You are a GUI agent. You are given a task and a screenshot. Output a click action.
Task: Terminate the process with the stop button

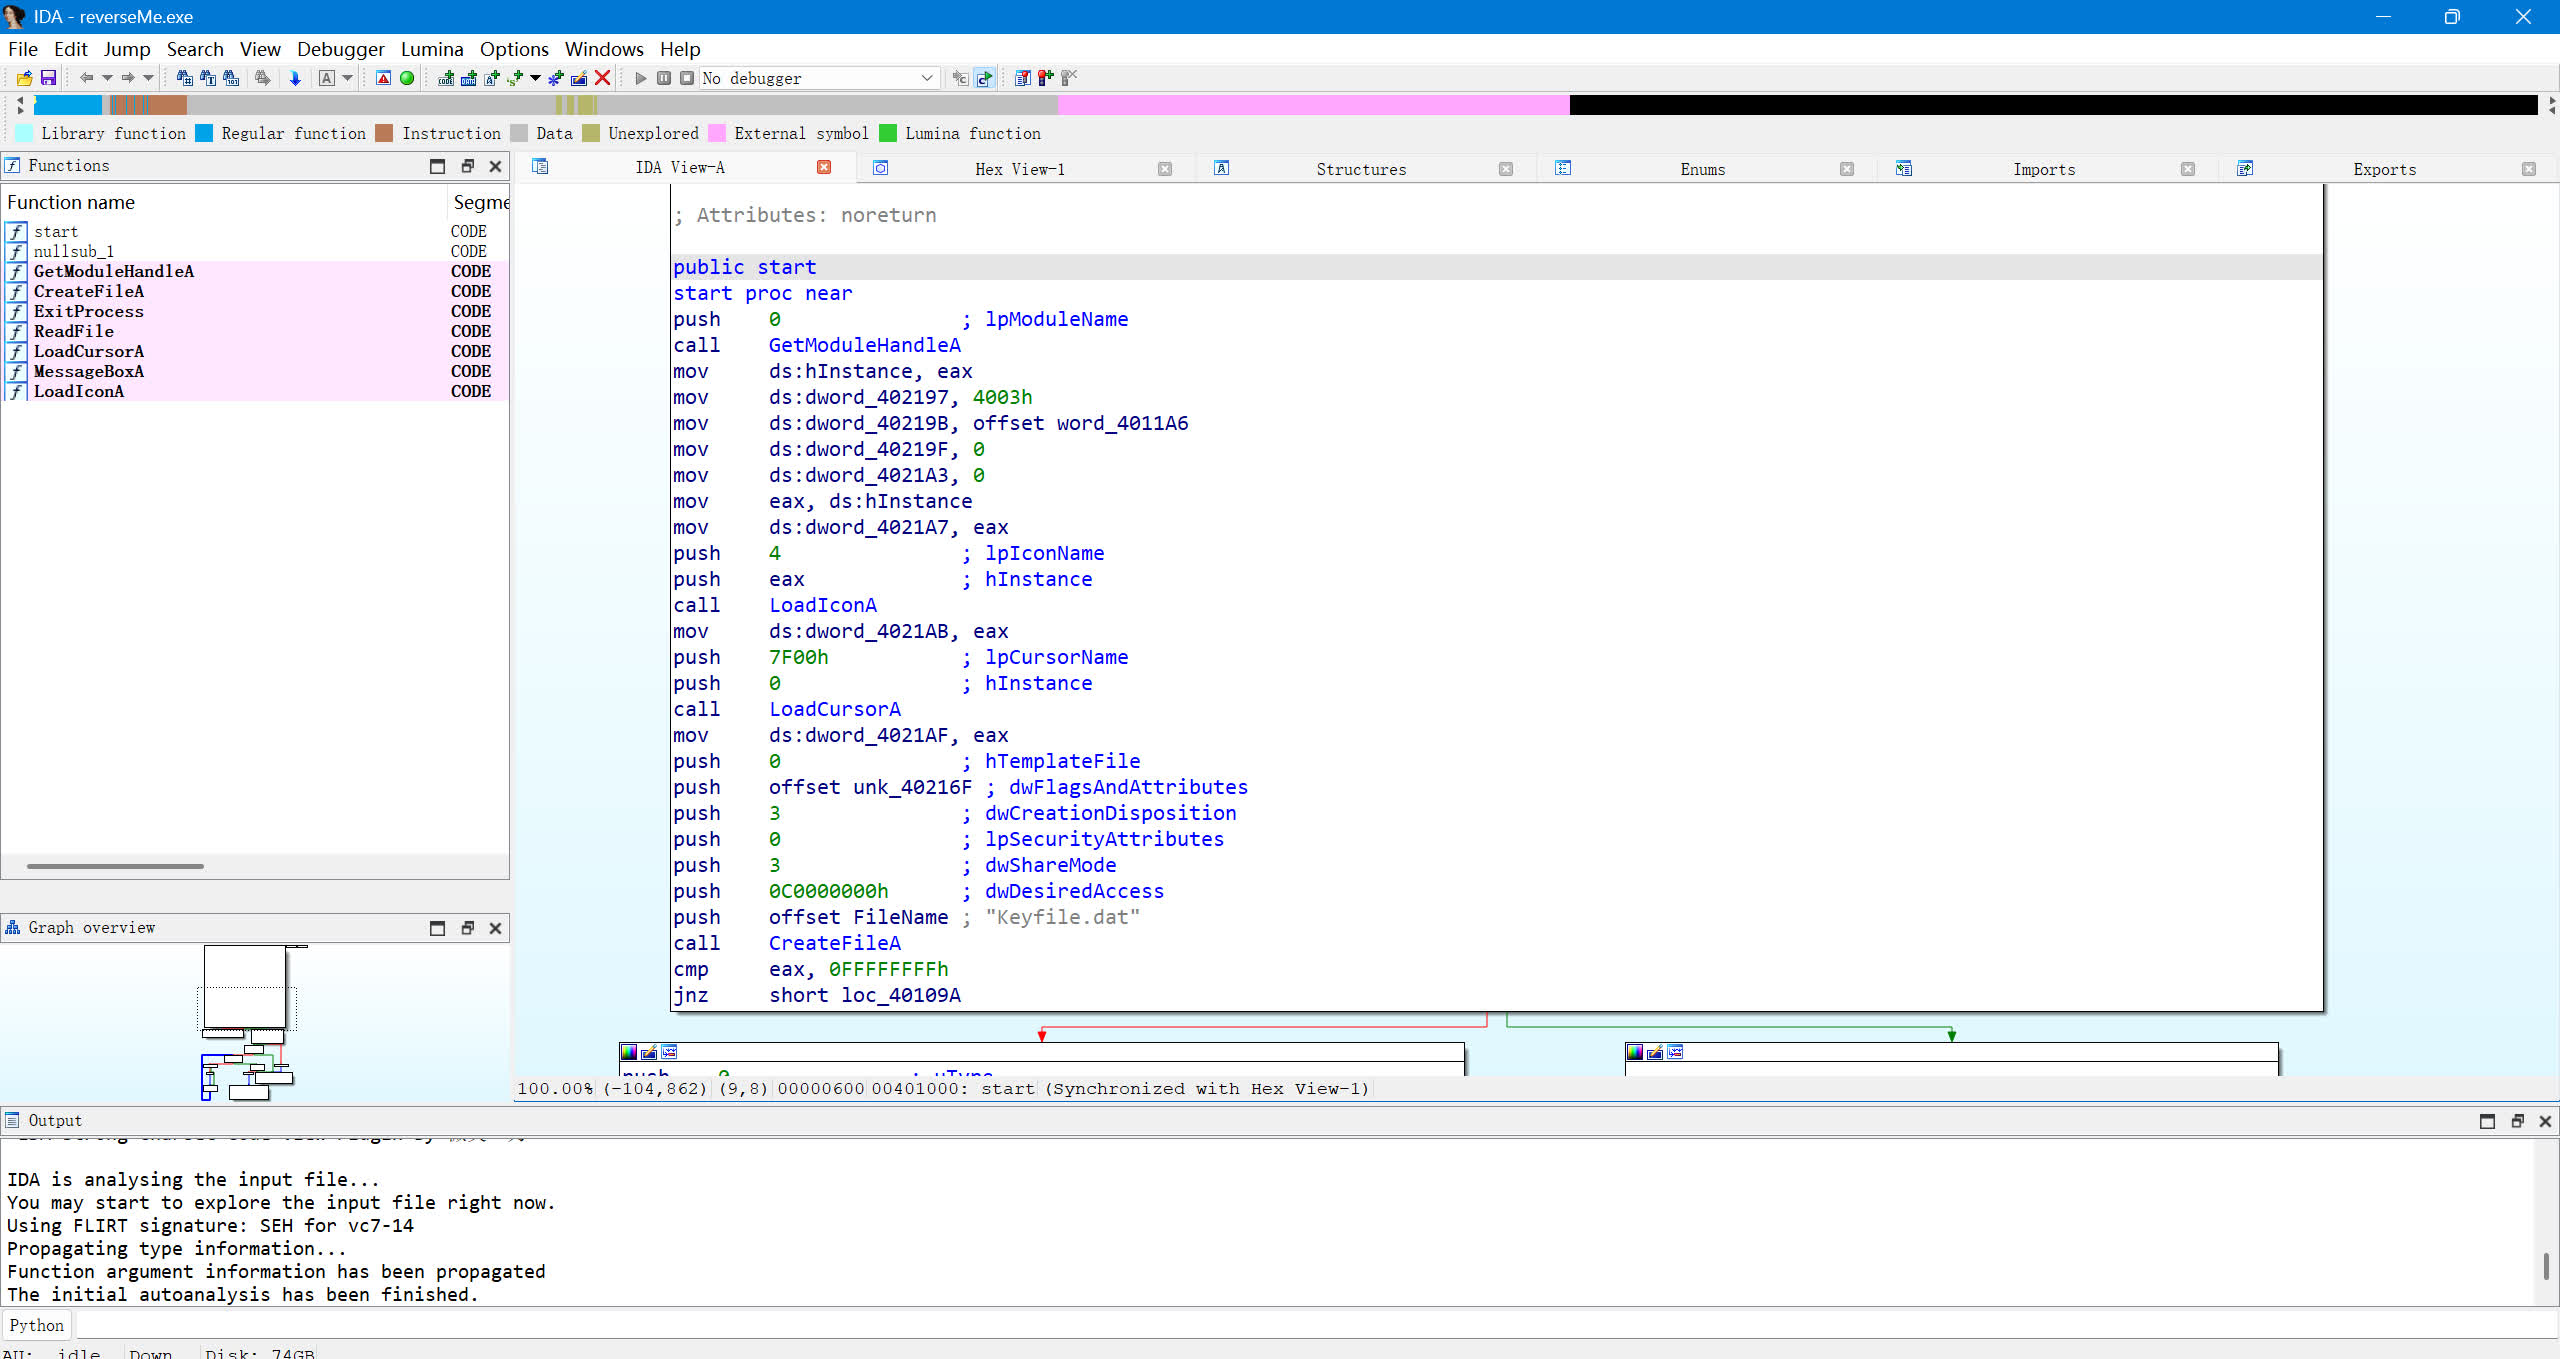click(x=687, y=78)
